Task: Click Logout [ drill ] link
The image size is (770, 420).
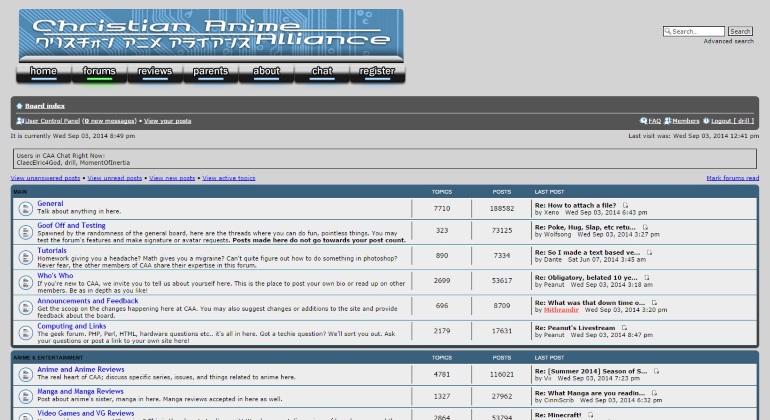Action: coord(732,121)
